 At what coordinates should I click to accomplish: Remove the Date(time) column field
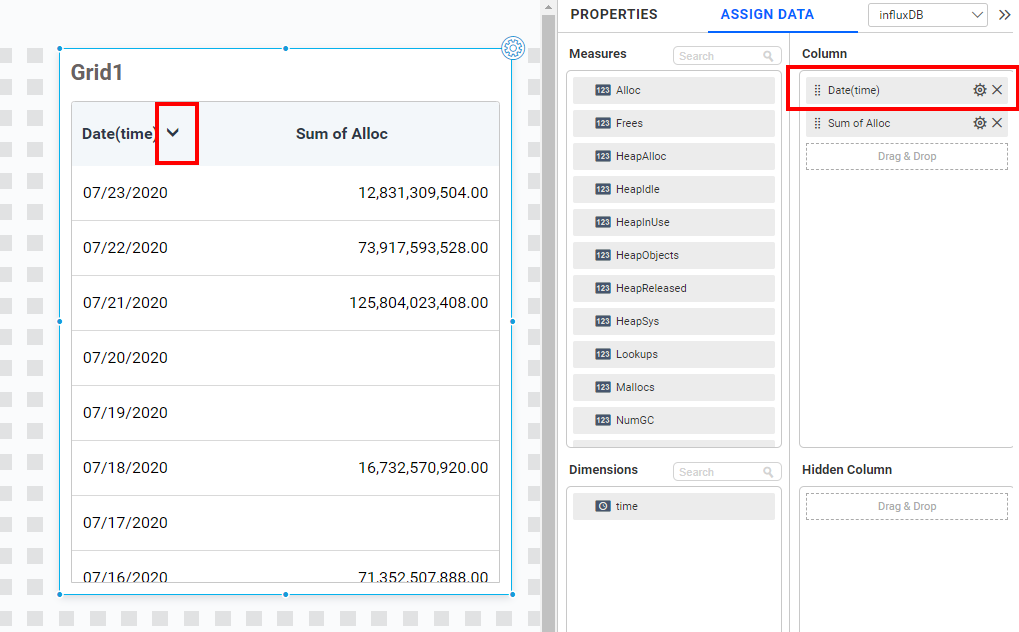click(997, 89)
